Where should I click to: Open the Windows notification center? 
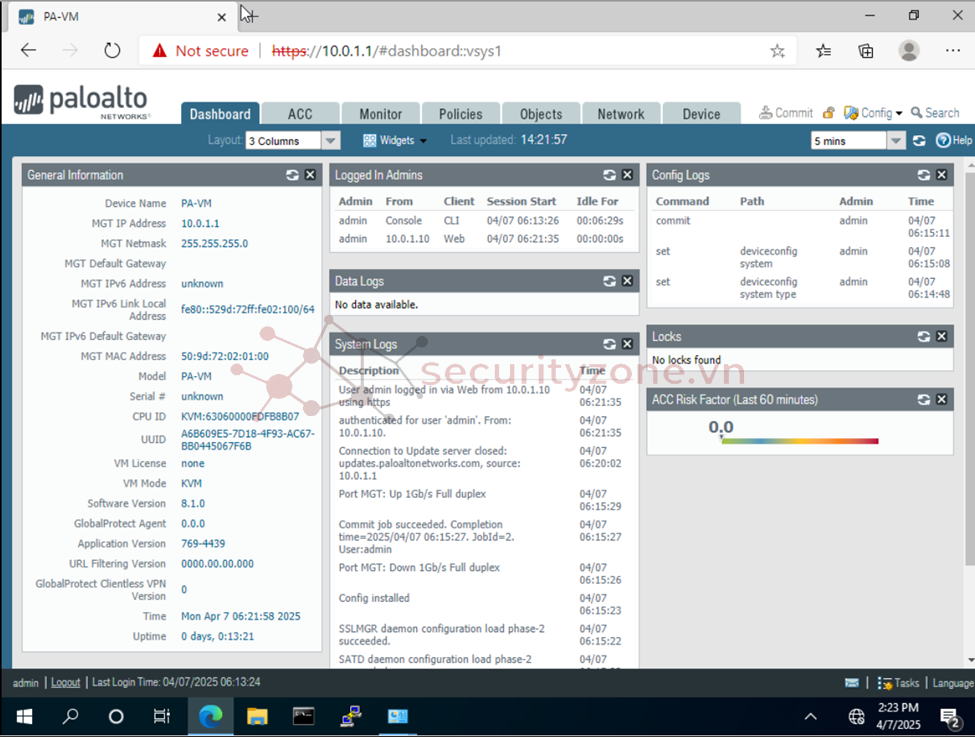(950, 718)
